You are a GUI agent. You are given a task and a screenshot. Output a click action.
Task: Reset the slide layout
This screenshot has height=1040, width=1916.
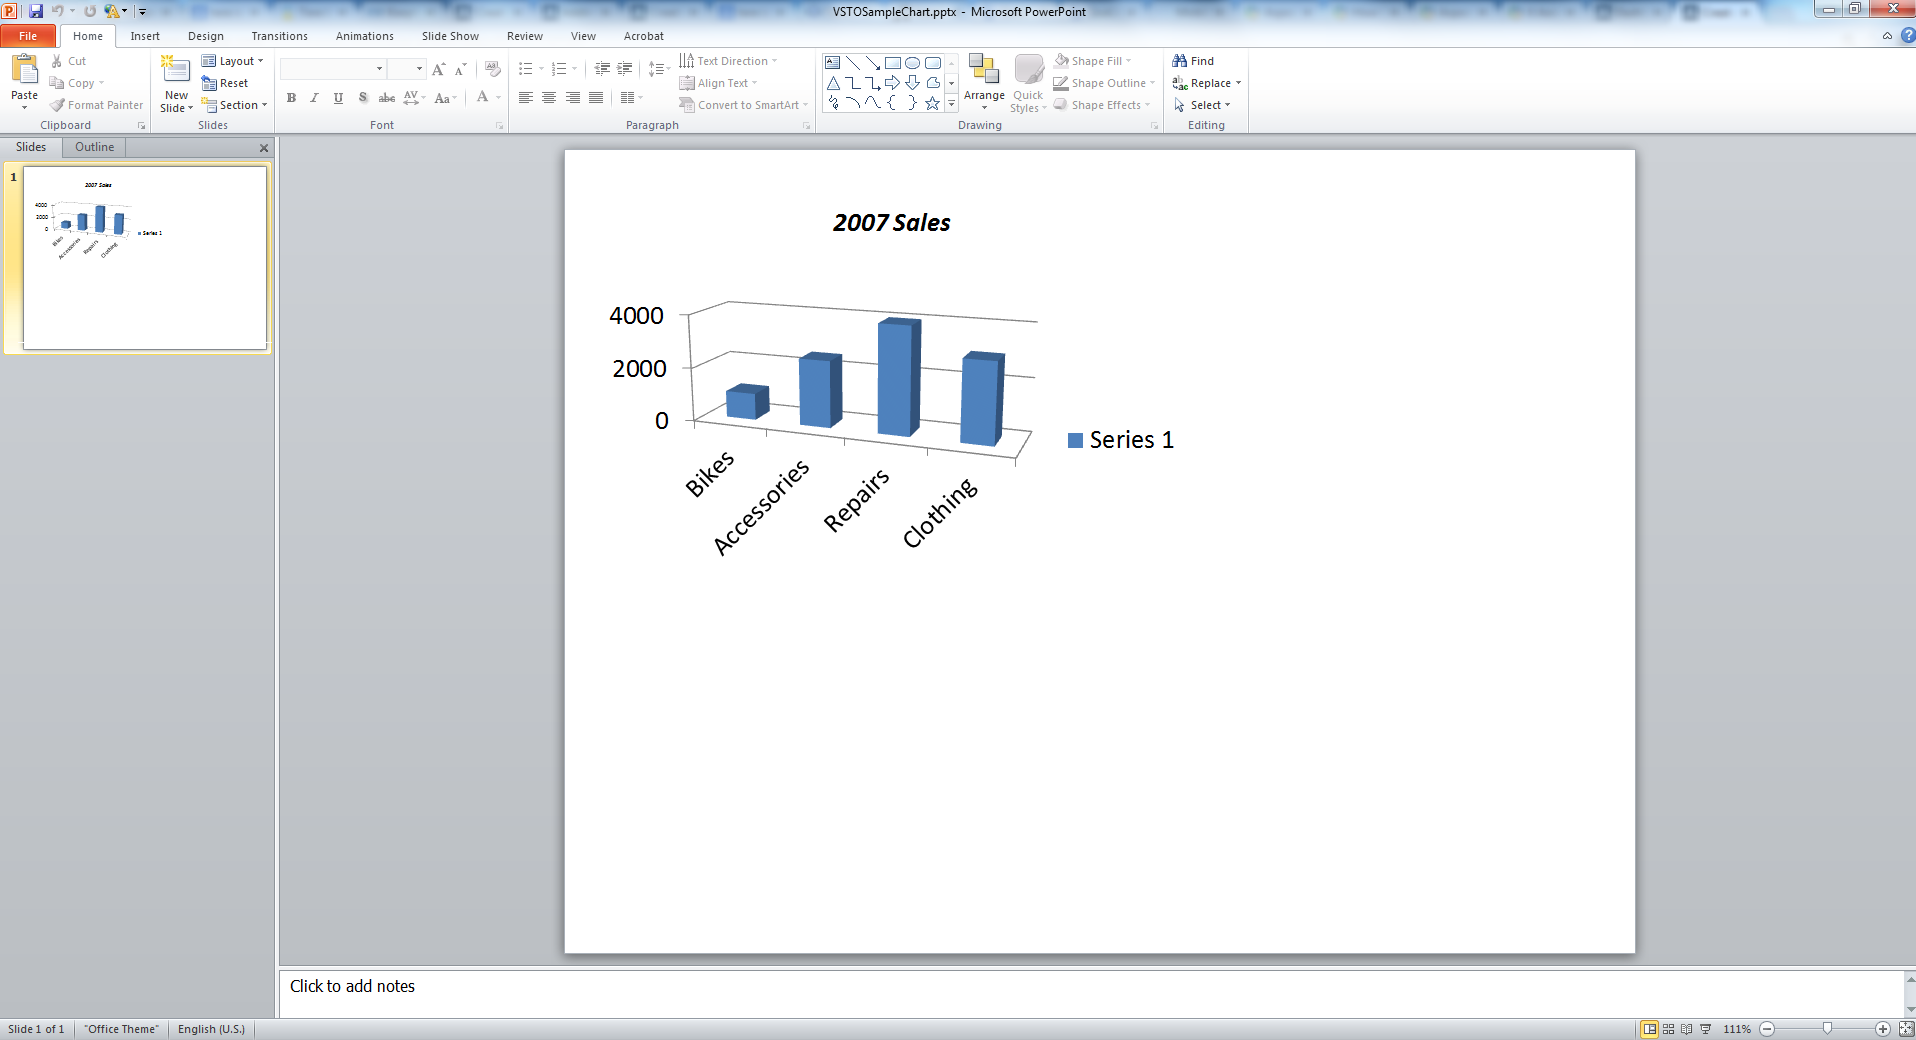[x=224, y=83]
